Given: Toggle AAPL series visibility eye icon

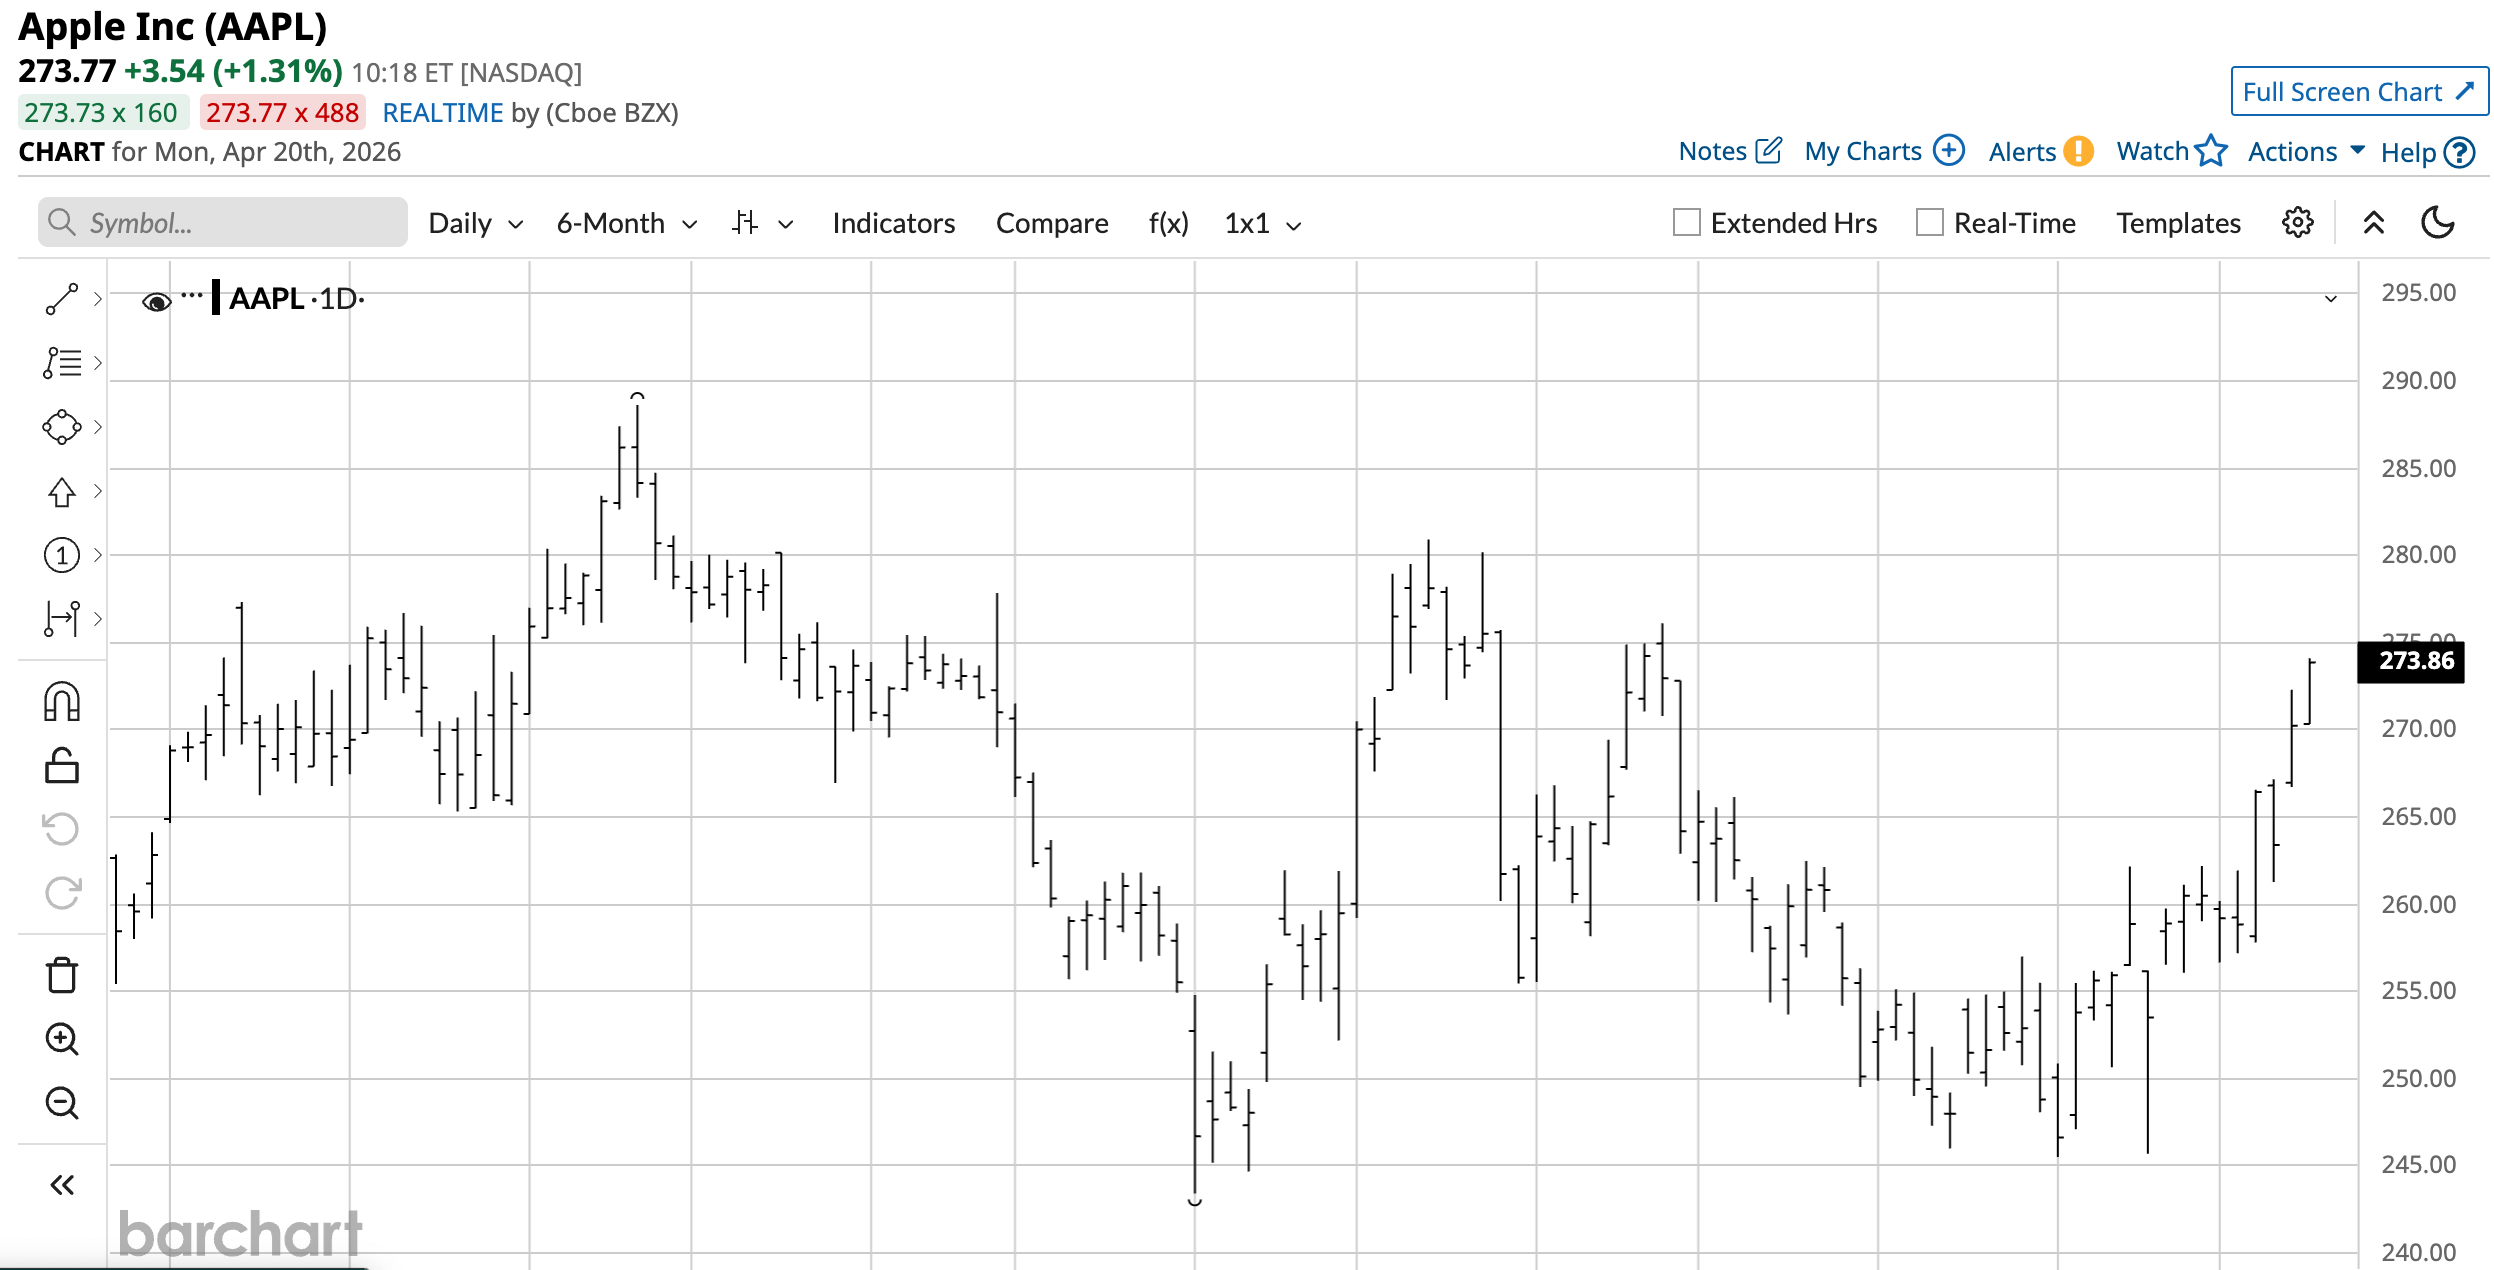Looking at the screenshot, I should (156, 301).
